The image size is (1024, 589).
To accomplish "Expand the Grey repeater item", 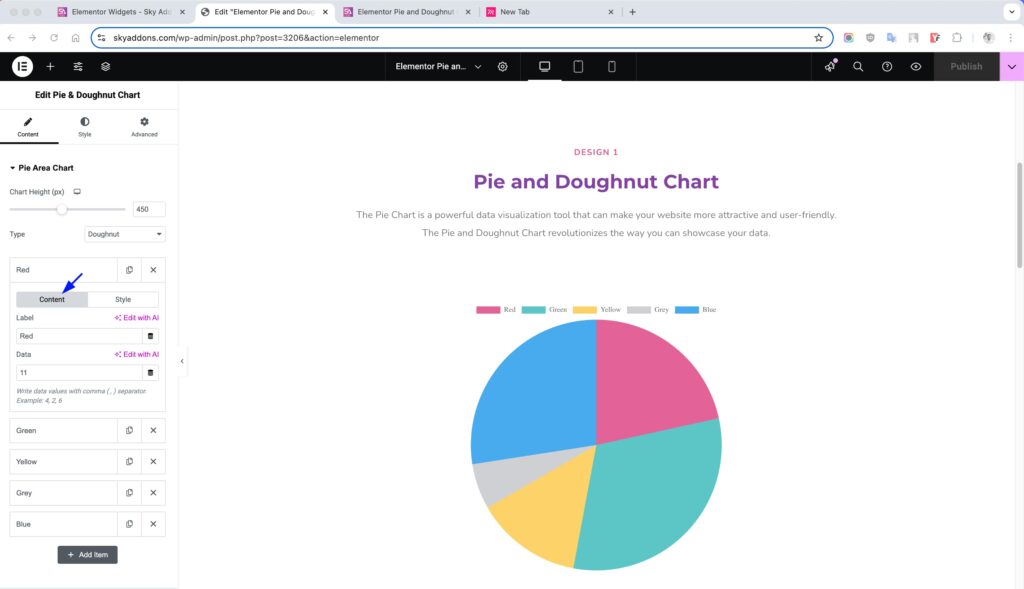I will [x=63, y=493].
